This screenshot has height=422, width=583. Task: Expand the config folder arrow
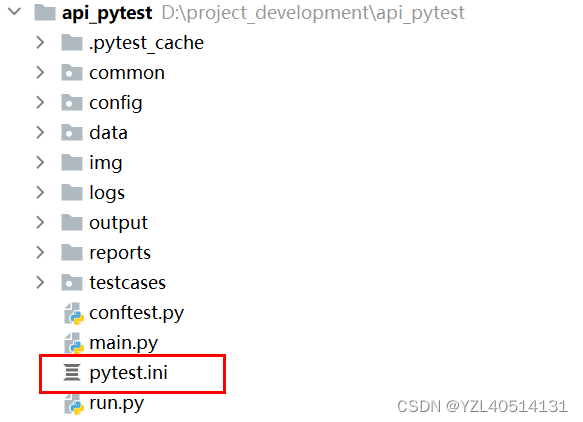40,103
